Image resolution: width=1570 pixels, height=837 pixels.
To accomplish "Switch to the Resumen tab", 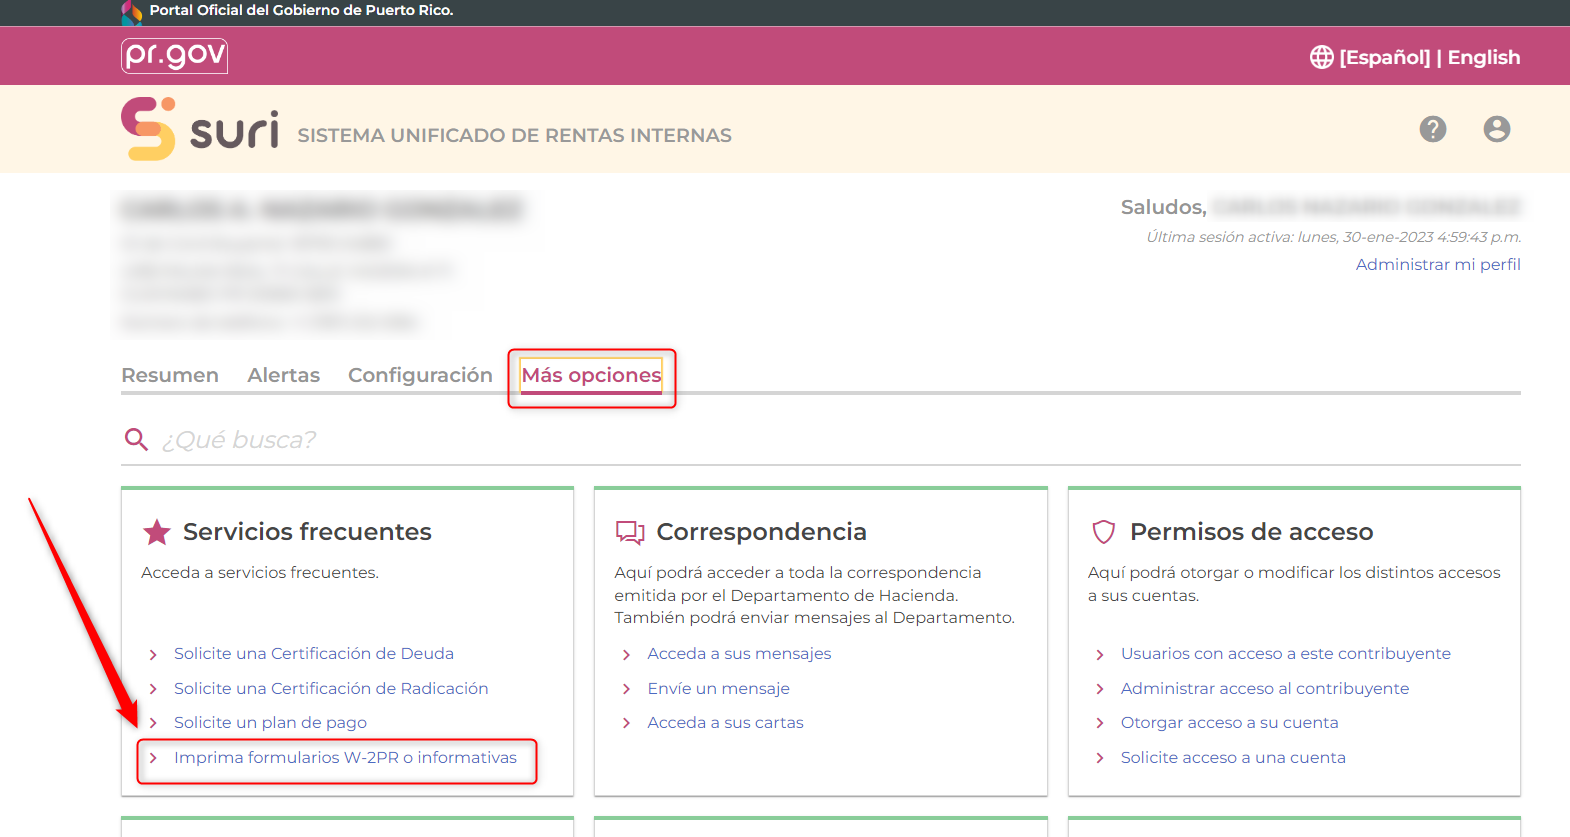I will coord(170,375).
